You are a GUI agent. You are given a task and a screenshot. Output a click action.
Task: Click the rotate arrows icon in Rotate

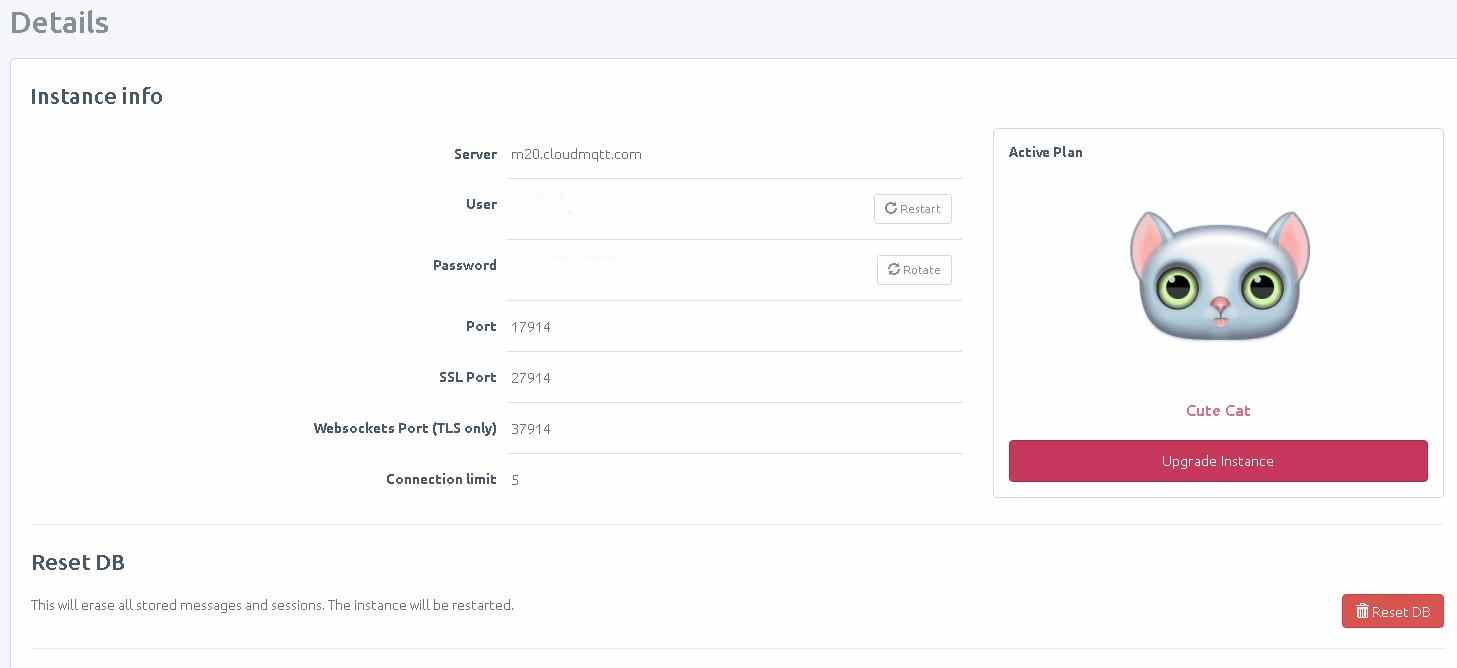(x=894, y=270)
